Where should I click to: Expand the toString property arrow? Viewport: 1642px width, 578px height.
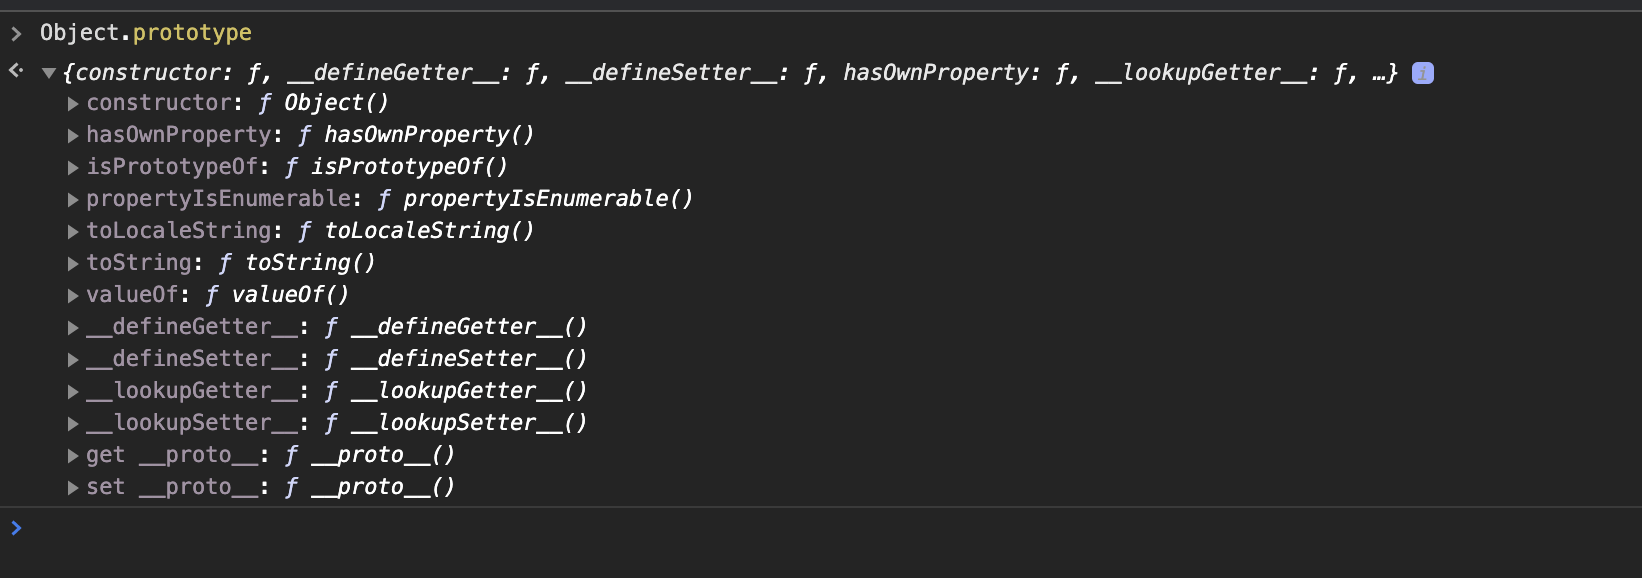[73, 264]
